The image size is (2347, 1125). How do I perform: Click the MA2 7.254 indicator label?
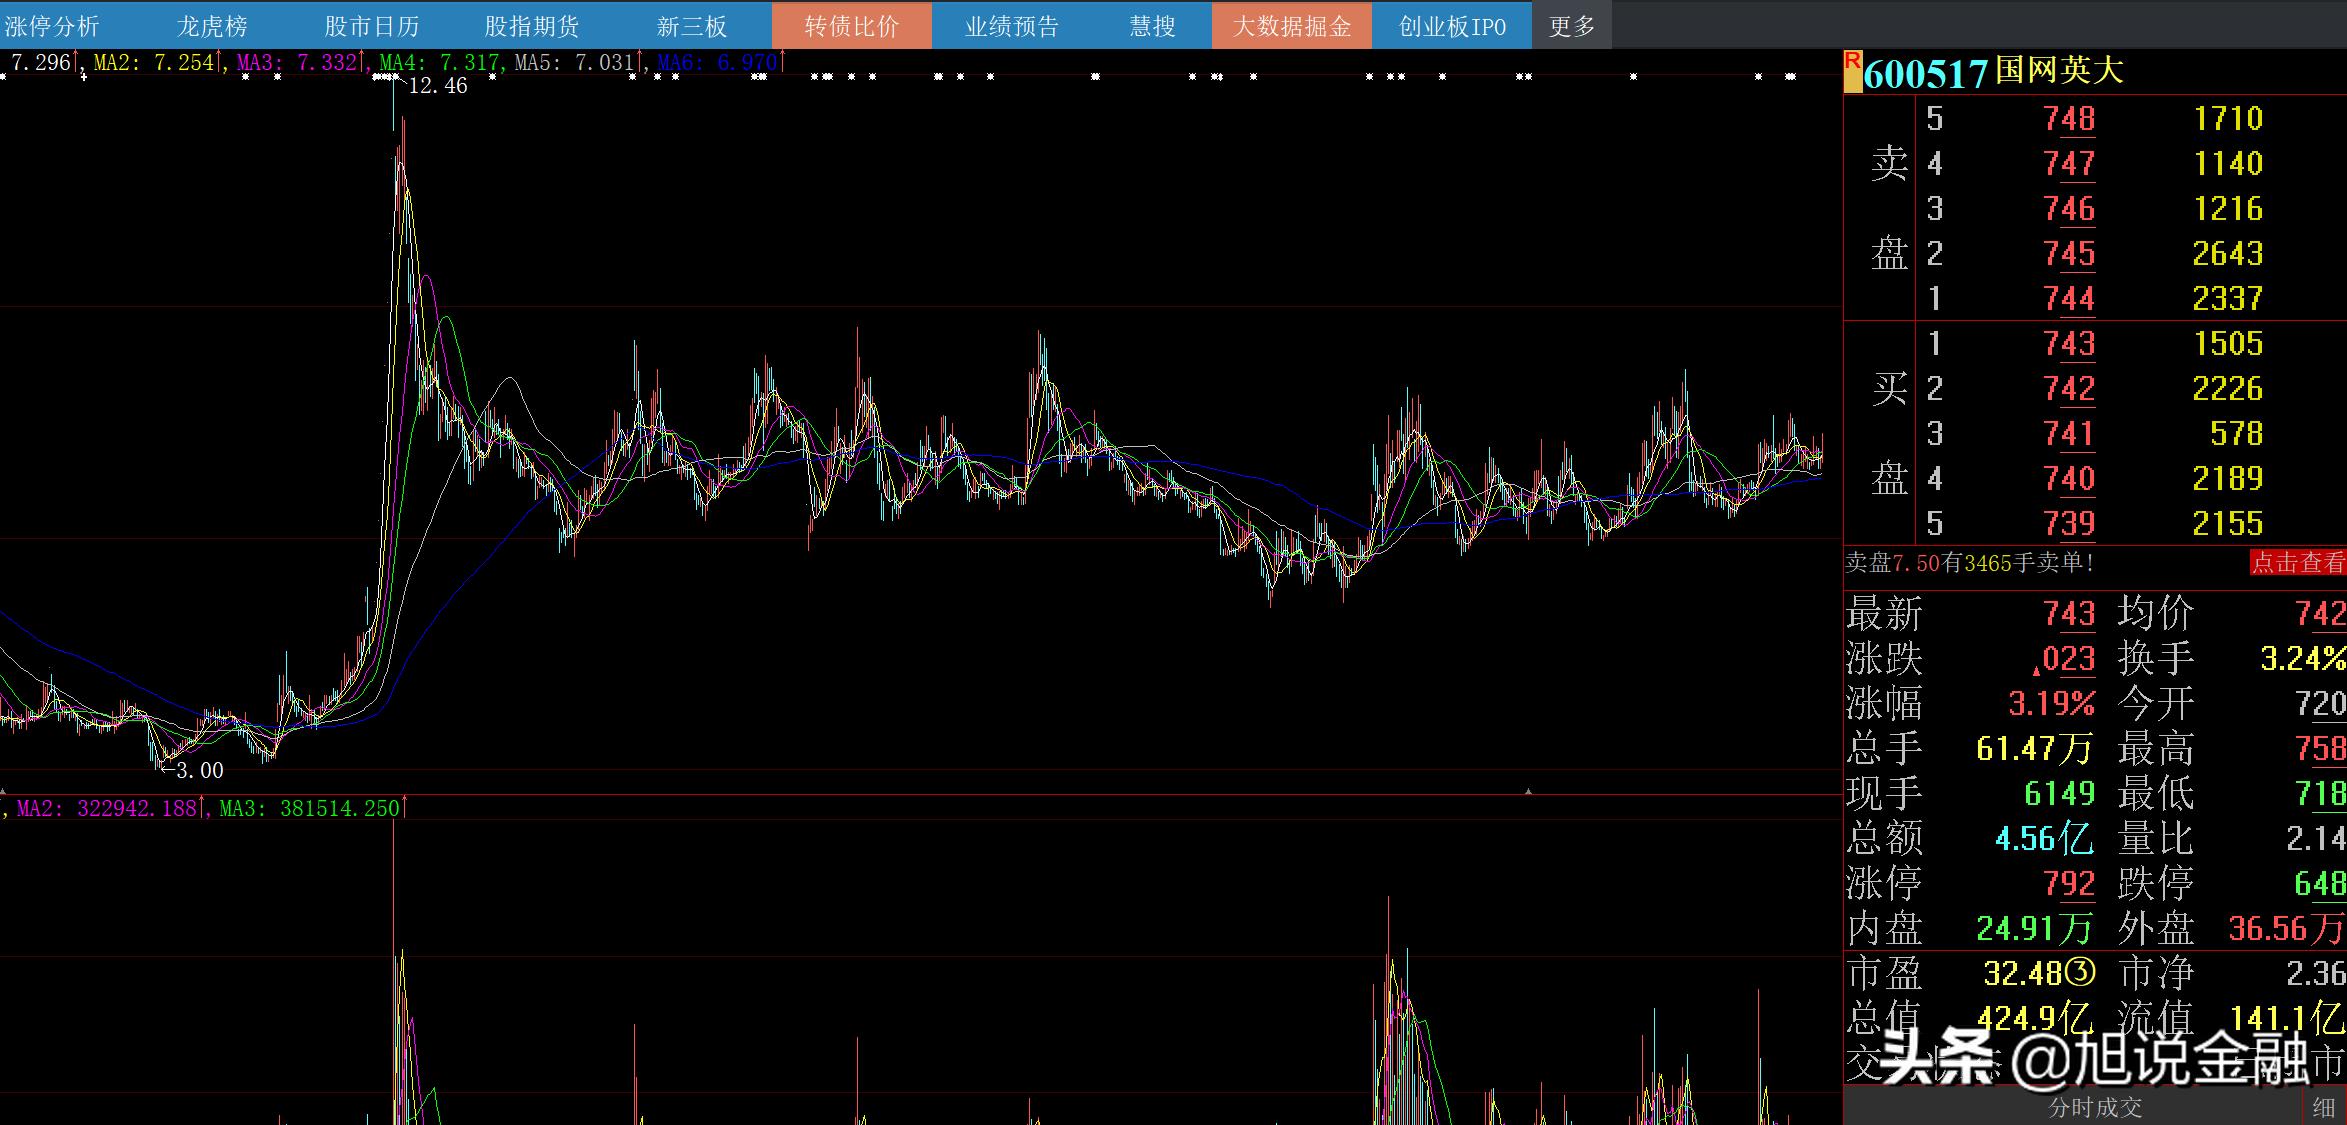pyautogui.click(x=154, y=63)
